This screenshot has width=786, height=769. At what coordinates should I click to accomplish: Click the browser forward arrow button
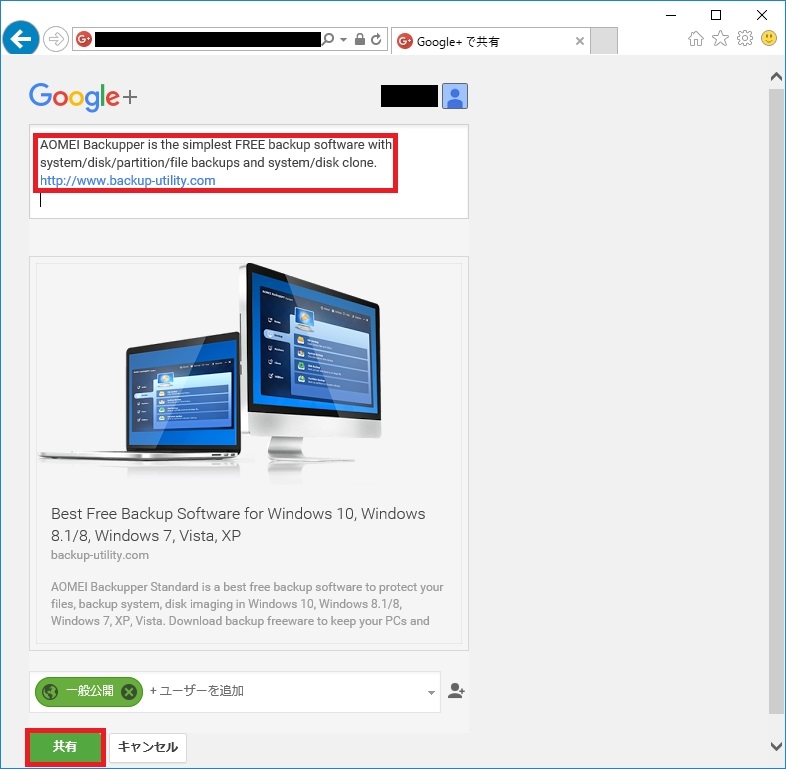(x=56, y=39)
